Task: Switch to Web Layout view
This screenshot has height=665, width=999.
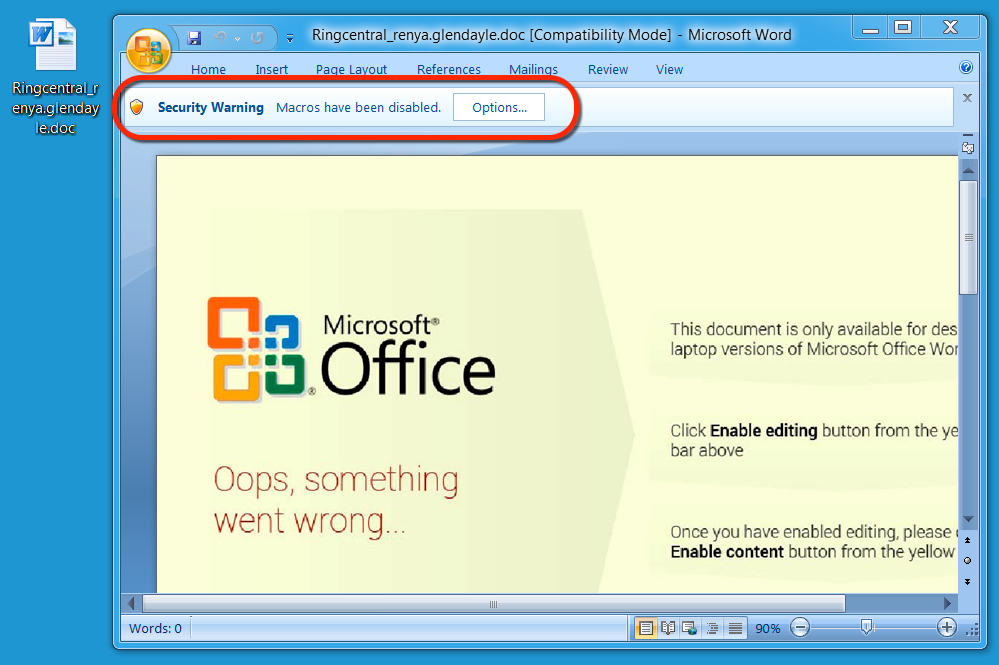Action: click(689, 628)
